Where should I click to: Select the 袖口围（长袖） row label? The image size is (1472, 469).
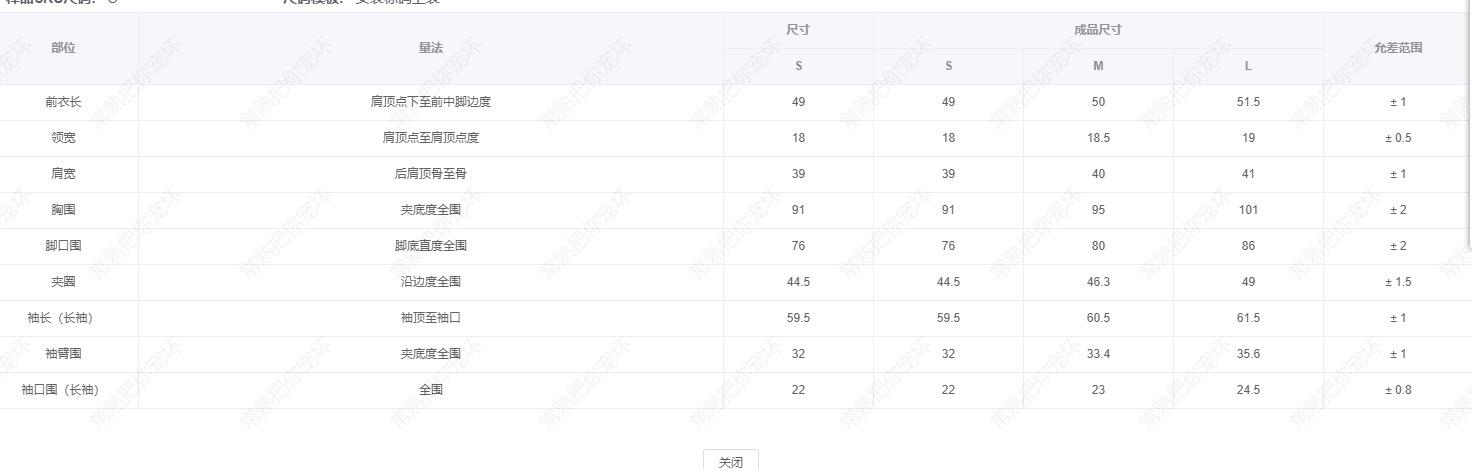point(63,390)
